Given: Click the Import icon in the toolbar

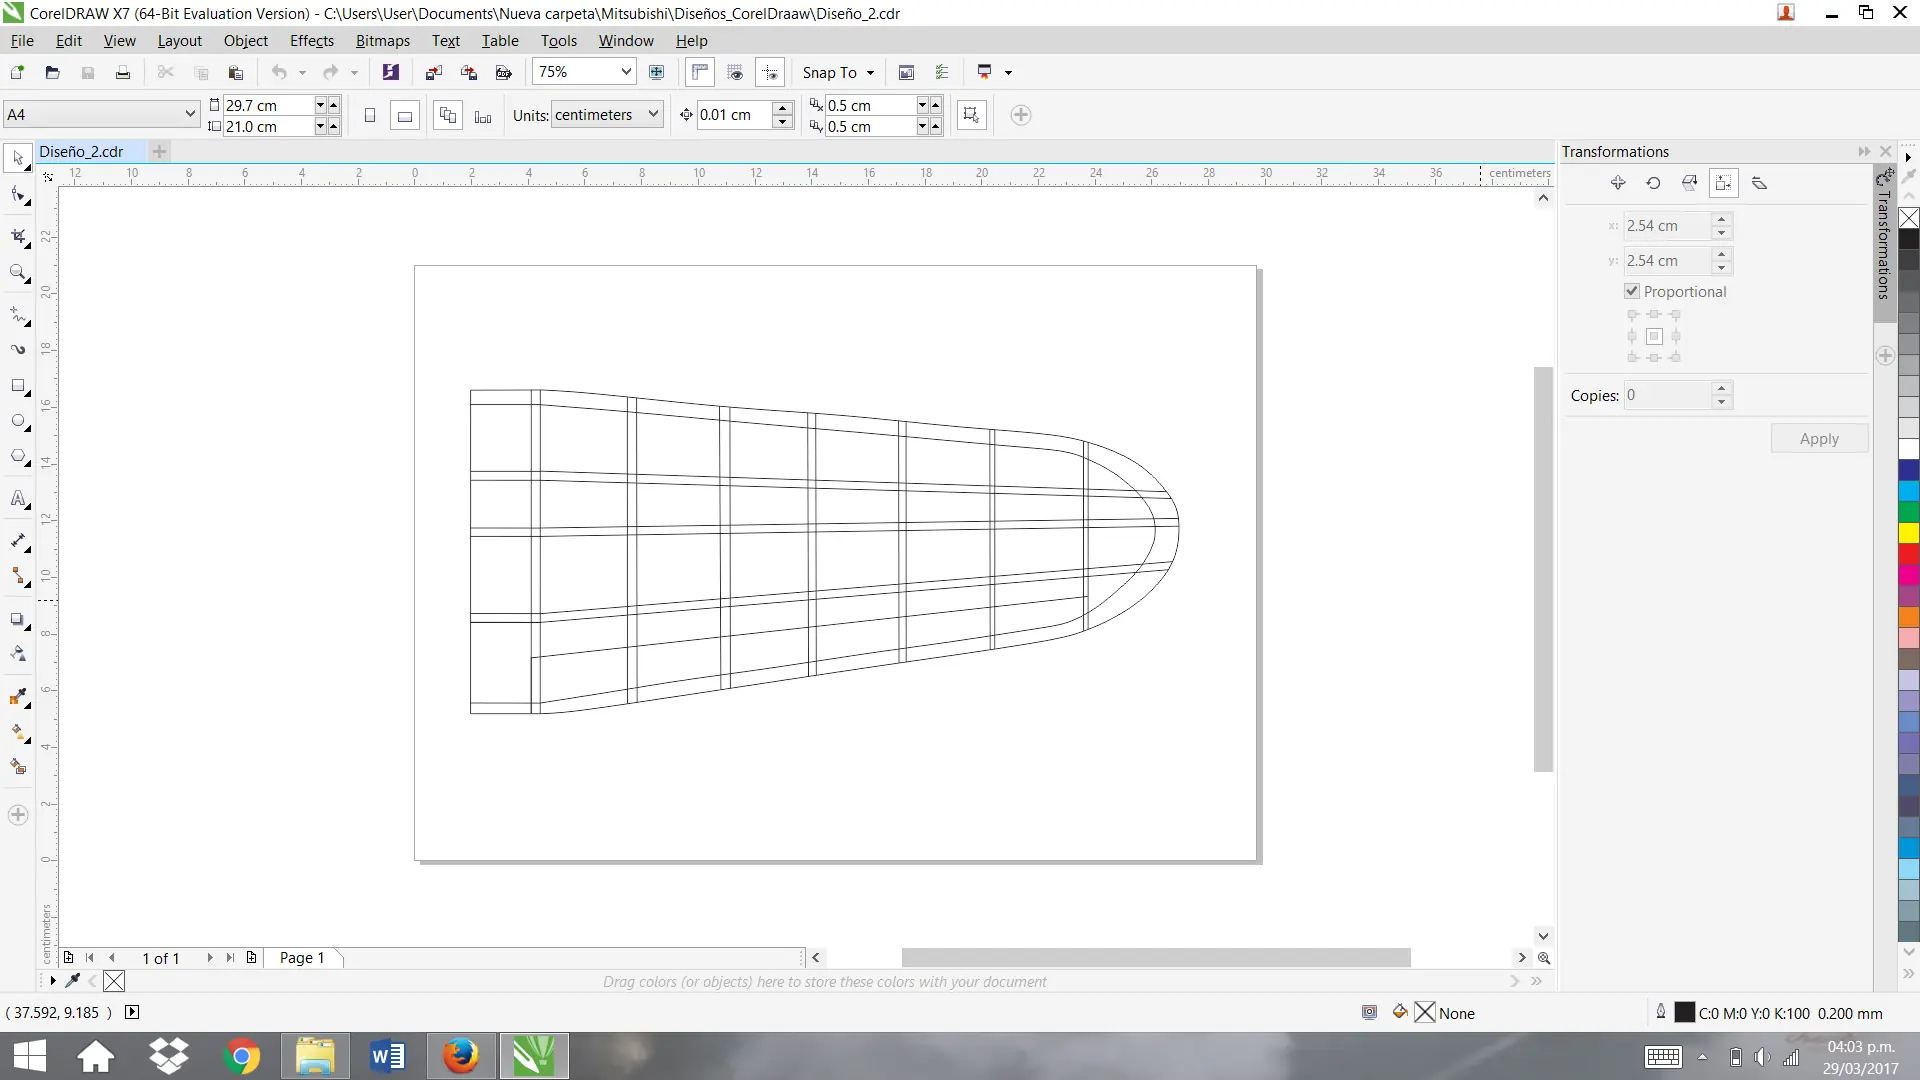Looking at the screenshot, I should point(433,72).
